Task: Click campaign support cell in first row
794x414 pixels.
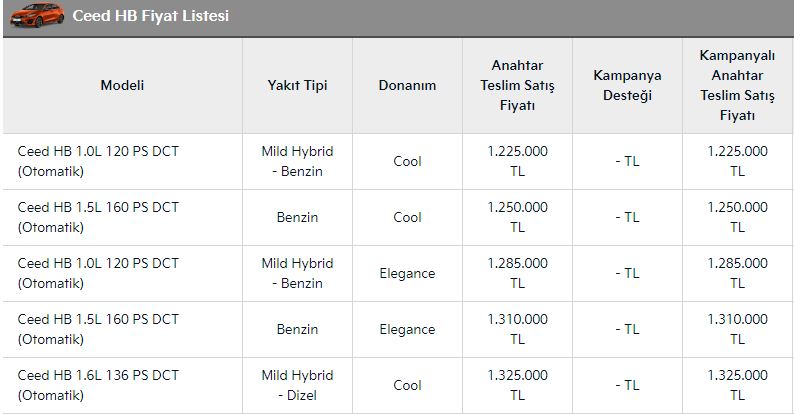Action: click(627, 161)
